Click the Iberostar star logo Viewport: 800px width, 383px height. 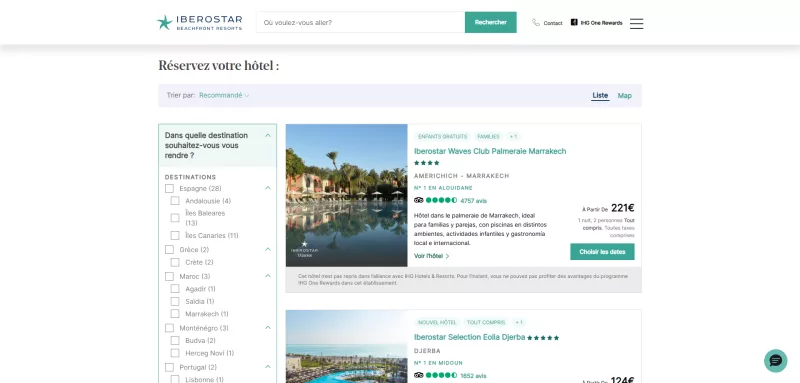pos(164,22)
